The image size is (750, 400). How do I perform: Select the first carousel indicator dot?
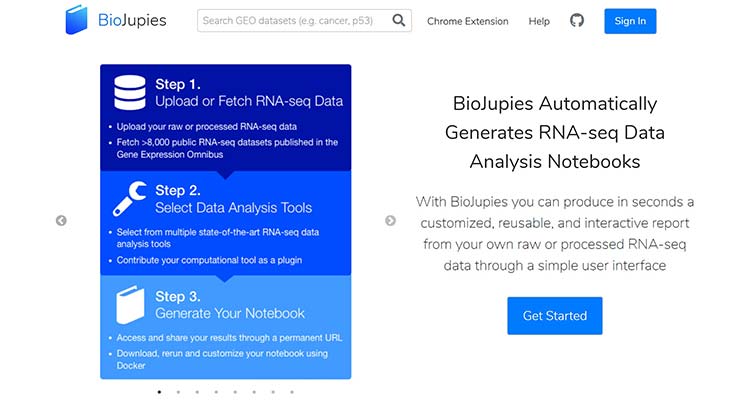pos(159,392)
